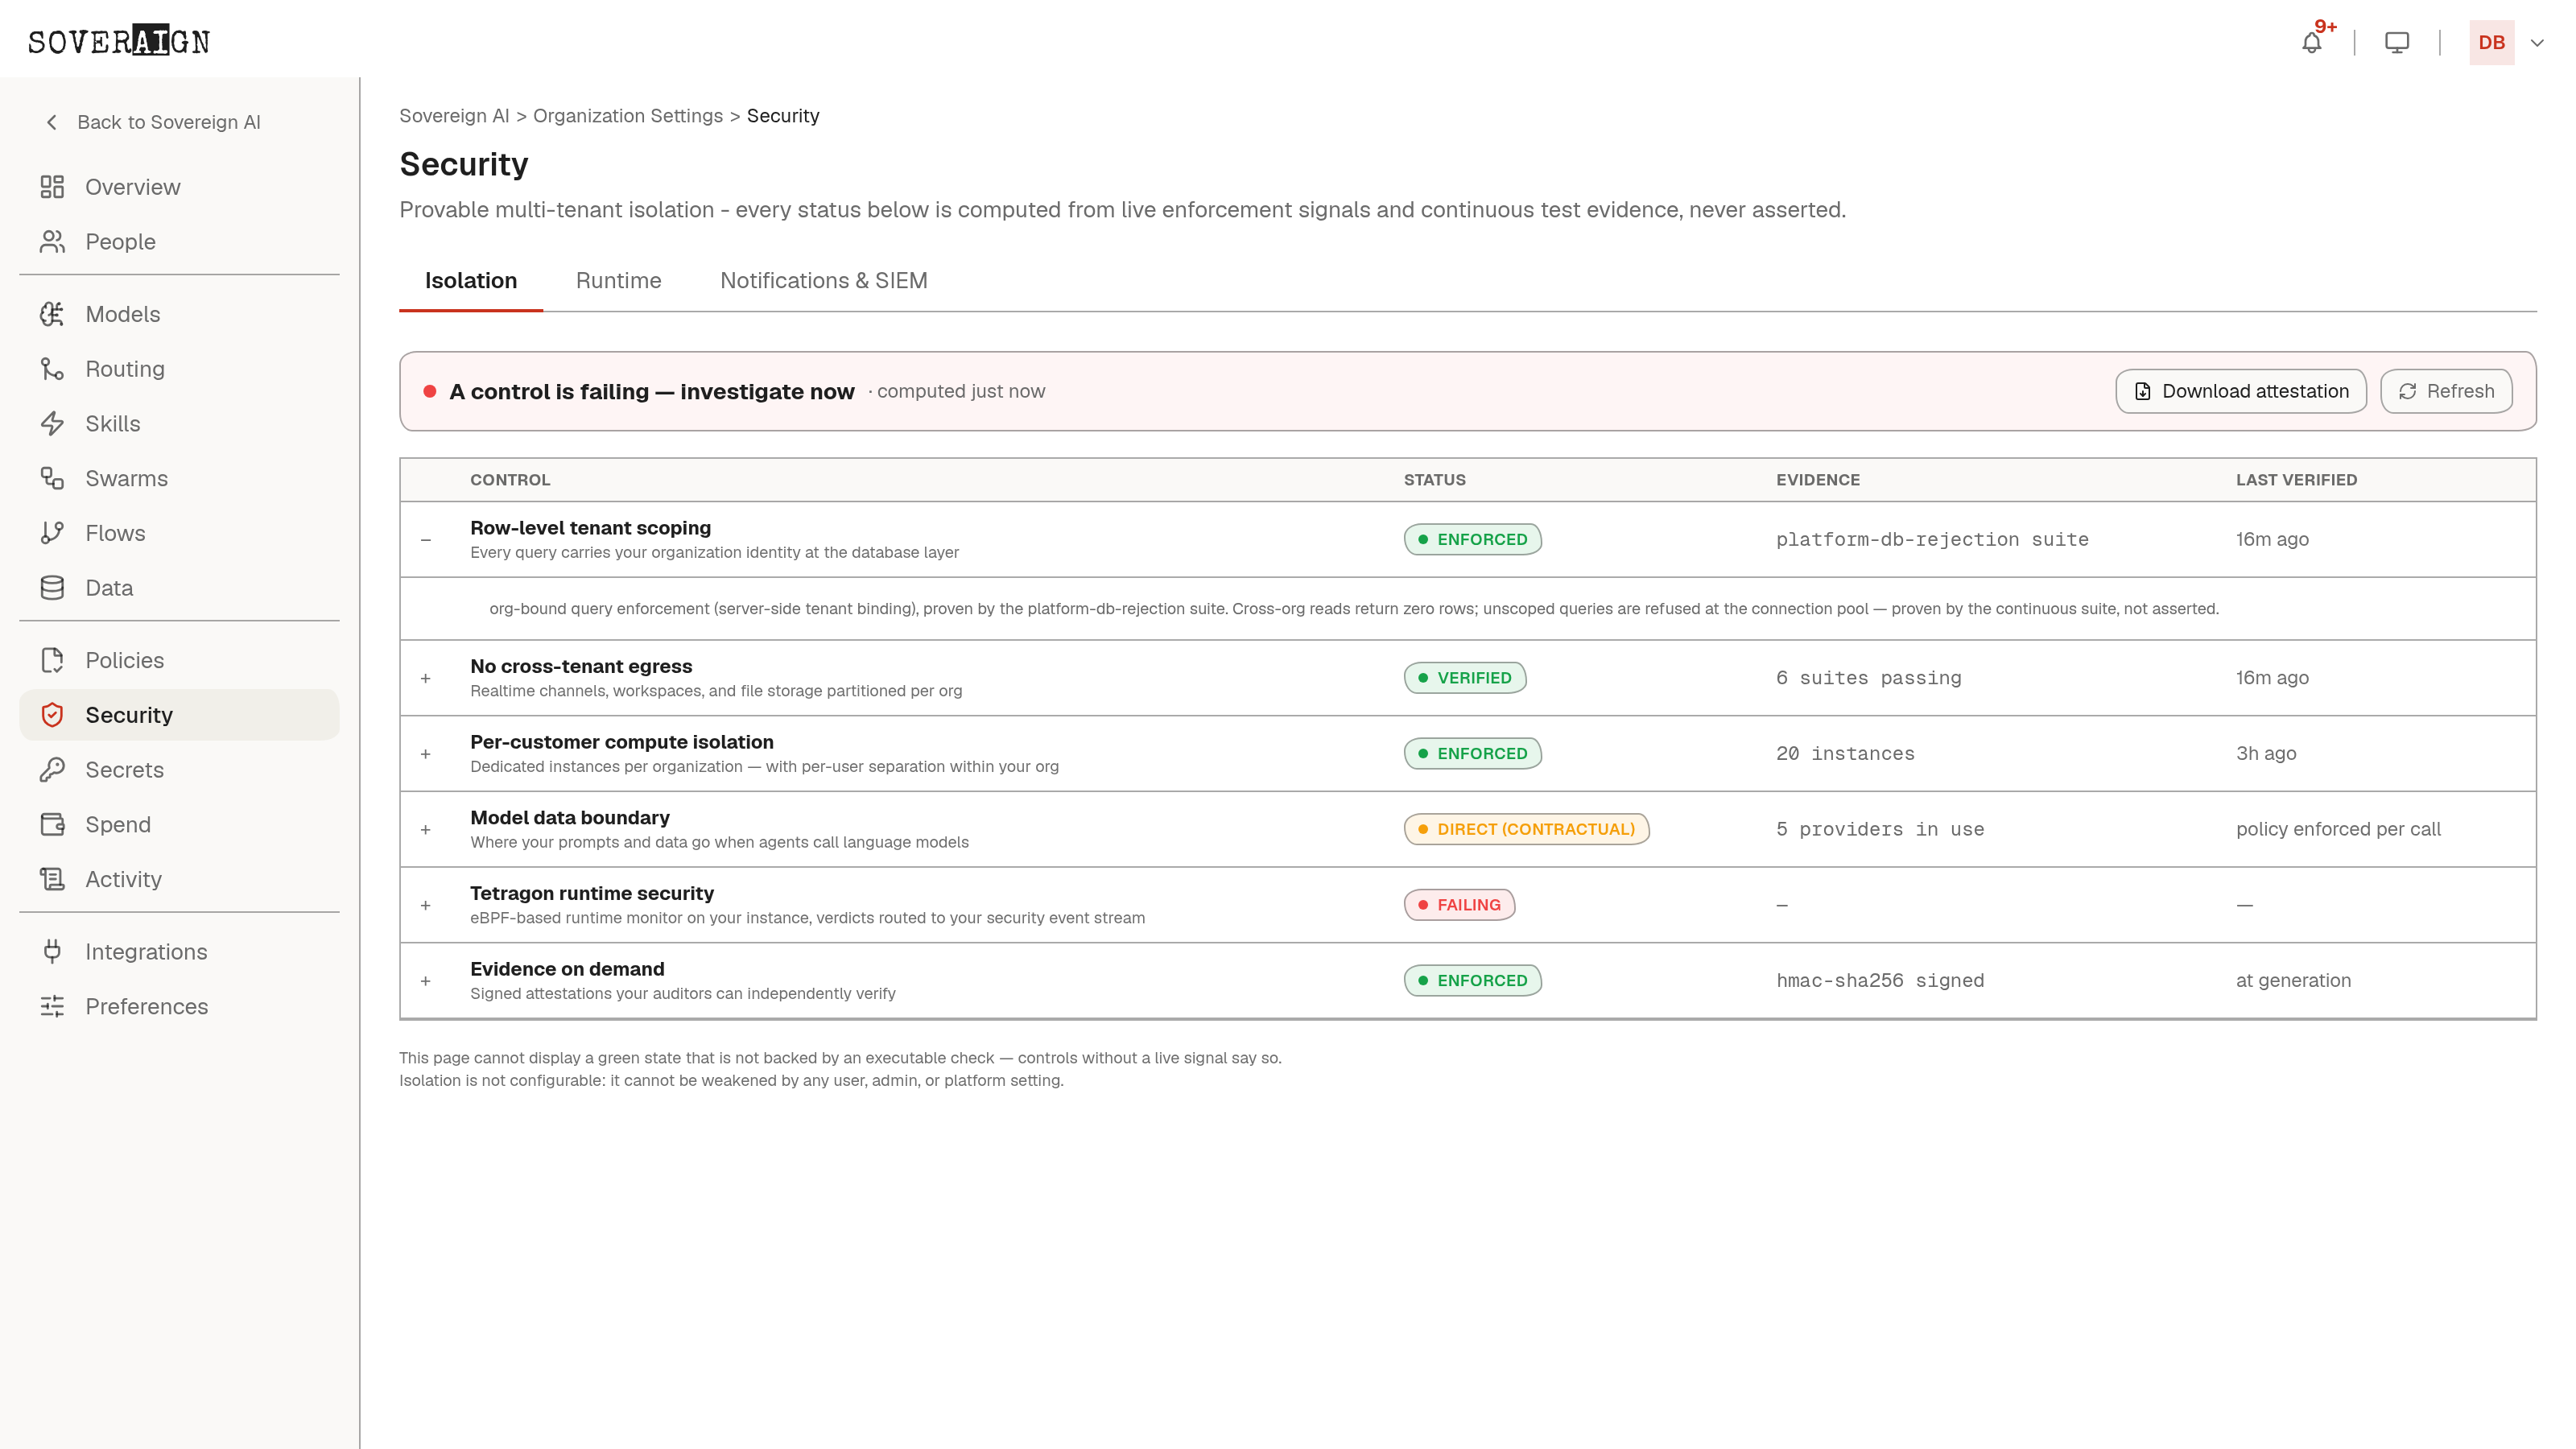Click the Security shield icon
The width and height of the screenshot is (2576, 1449).
(x=52, y=715)
